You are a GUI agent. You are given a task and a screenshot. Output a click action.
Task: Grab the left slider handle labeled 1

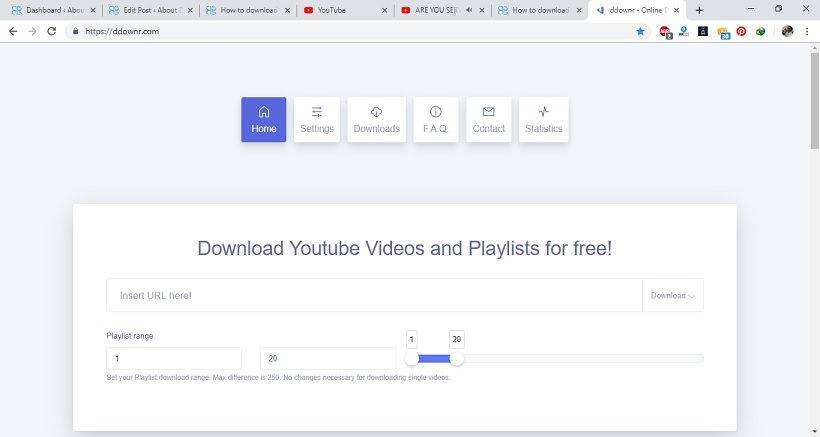[x=412, y=359]
